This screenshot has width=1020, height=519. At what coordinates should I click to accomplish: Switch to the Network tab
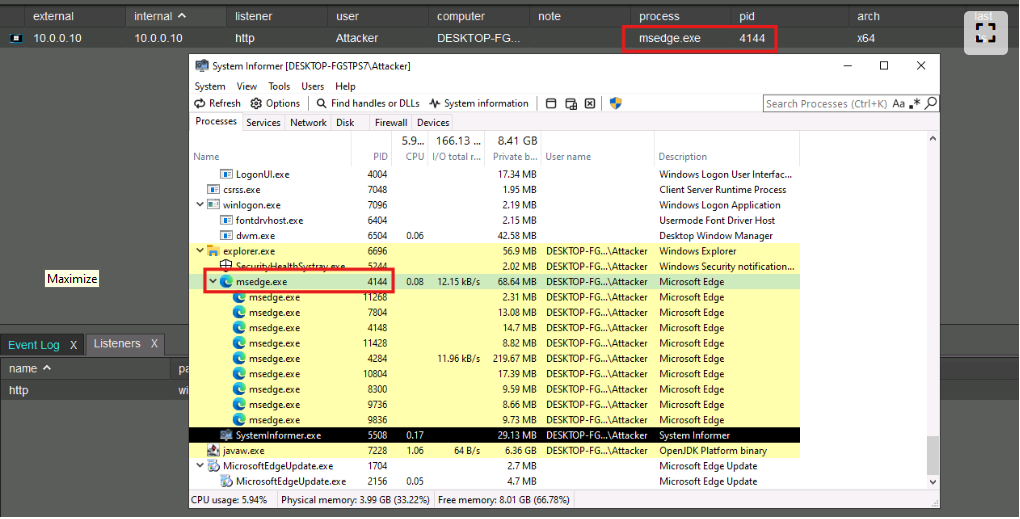(x=308, y=122)
